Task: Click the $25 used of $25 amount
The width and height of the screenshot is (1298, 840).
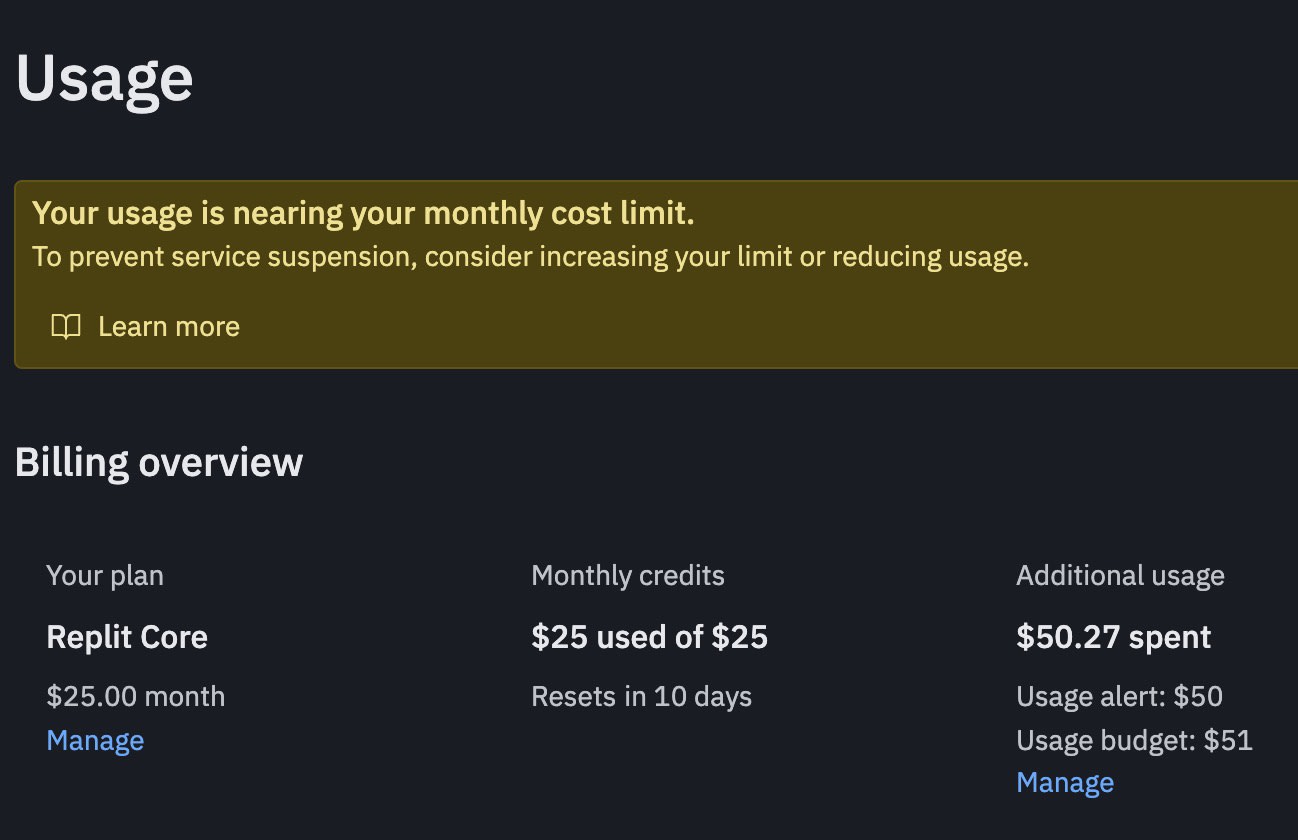Action: [x=649, y=637]
